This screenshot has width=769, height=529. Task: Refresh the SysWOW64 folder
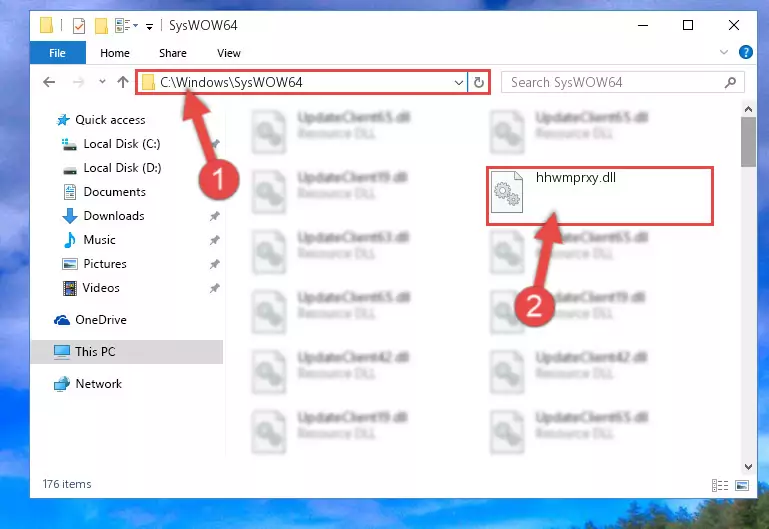pos(479,82)
